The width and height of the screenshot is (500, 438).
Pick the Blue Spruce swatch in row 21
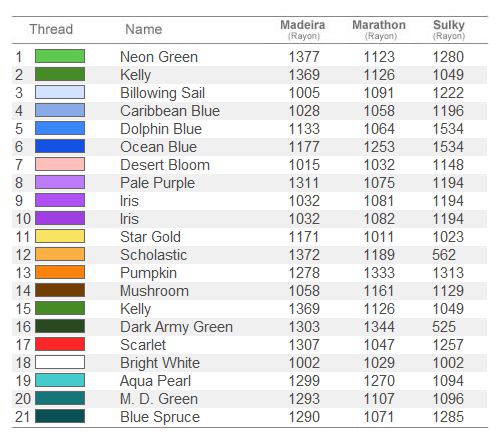(x=60, y=416)
